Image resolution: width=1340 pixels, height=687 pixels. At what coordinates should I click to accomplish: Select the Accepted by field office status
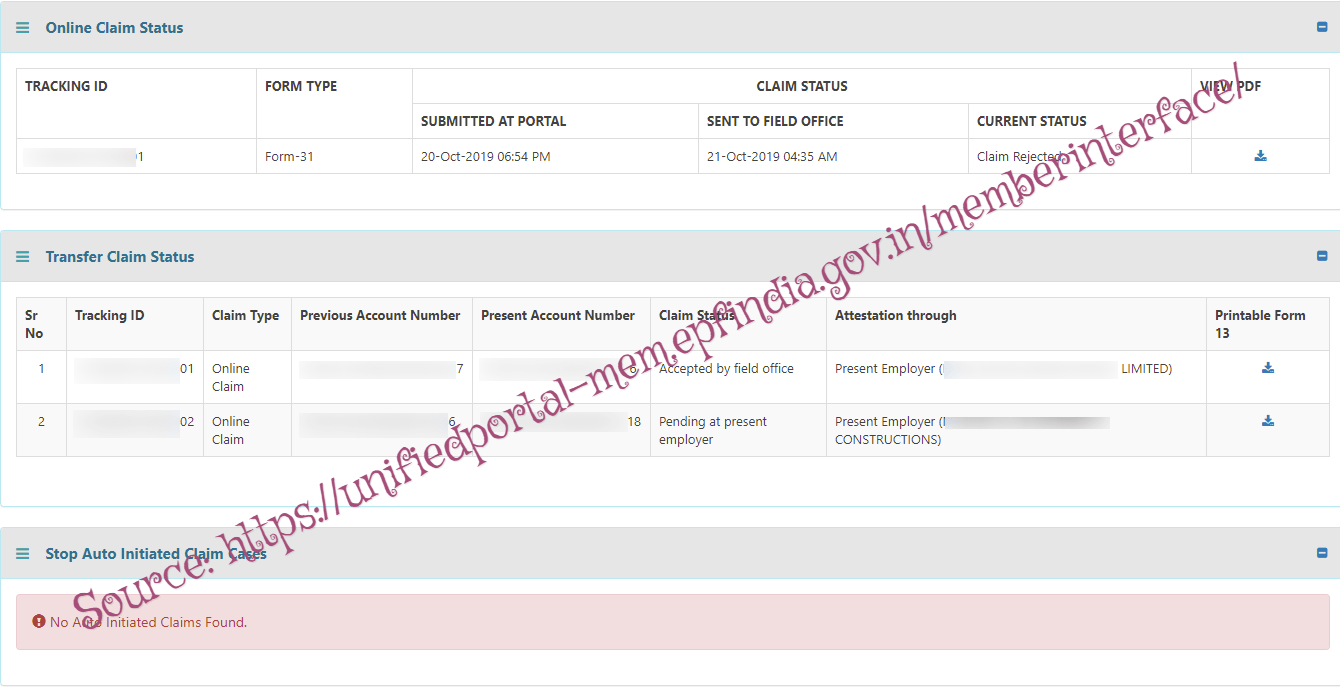pos(726,369)
